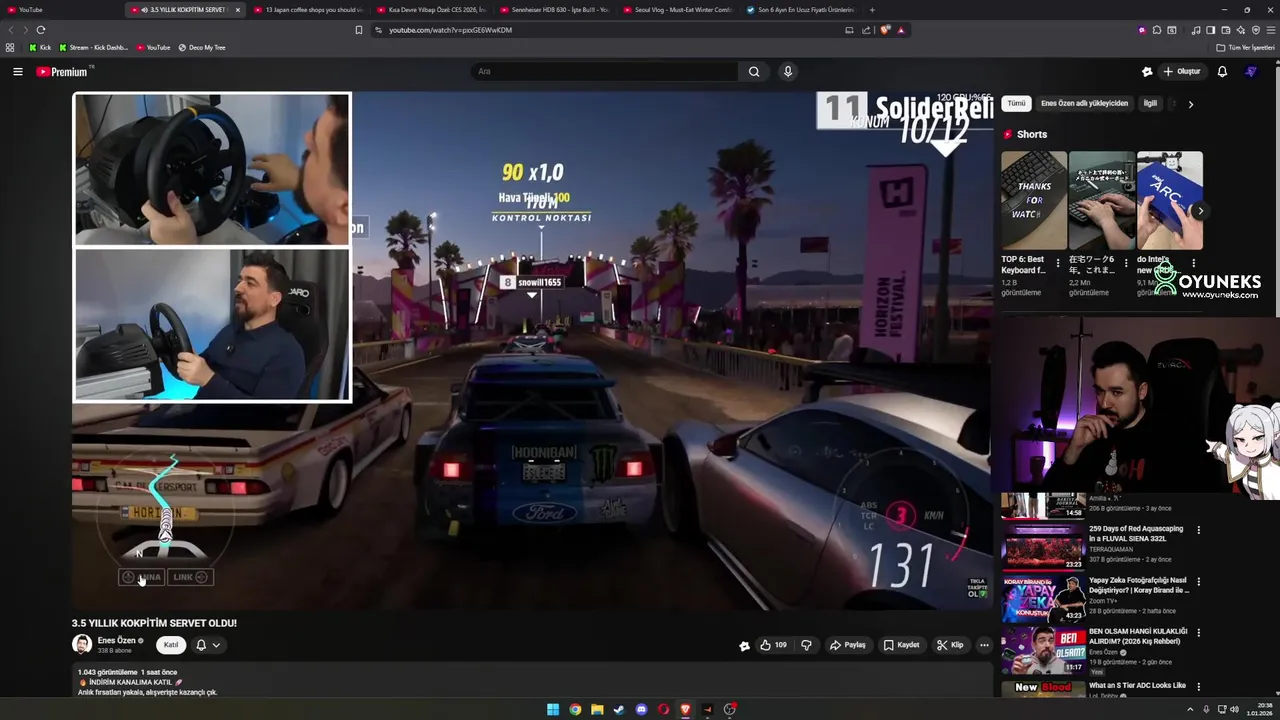Viewport: 1280px width, 720px height.
Task: Open 'What an S Tier ADC Looks Like' video
Action: [1137, 686]
